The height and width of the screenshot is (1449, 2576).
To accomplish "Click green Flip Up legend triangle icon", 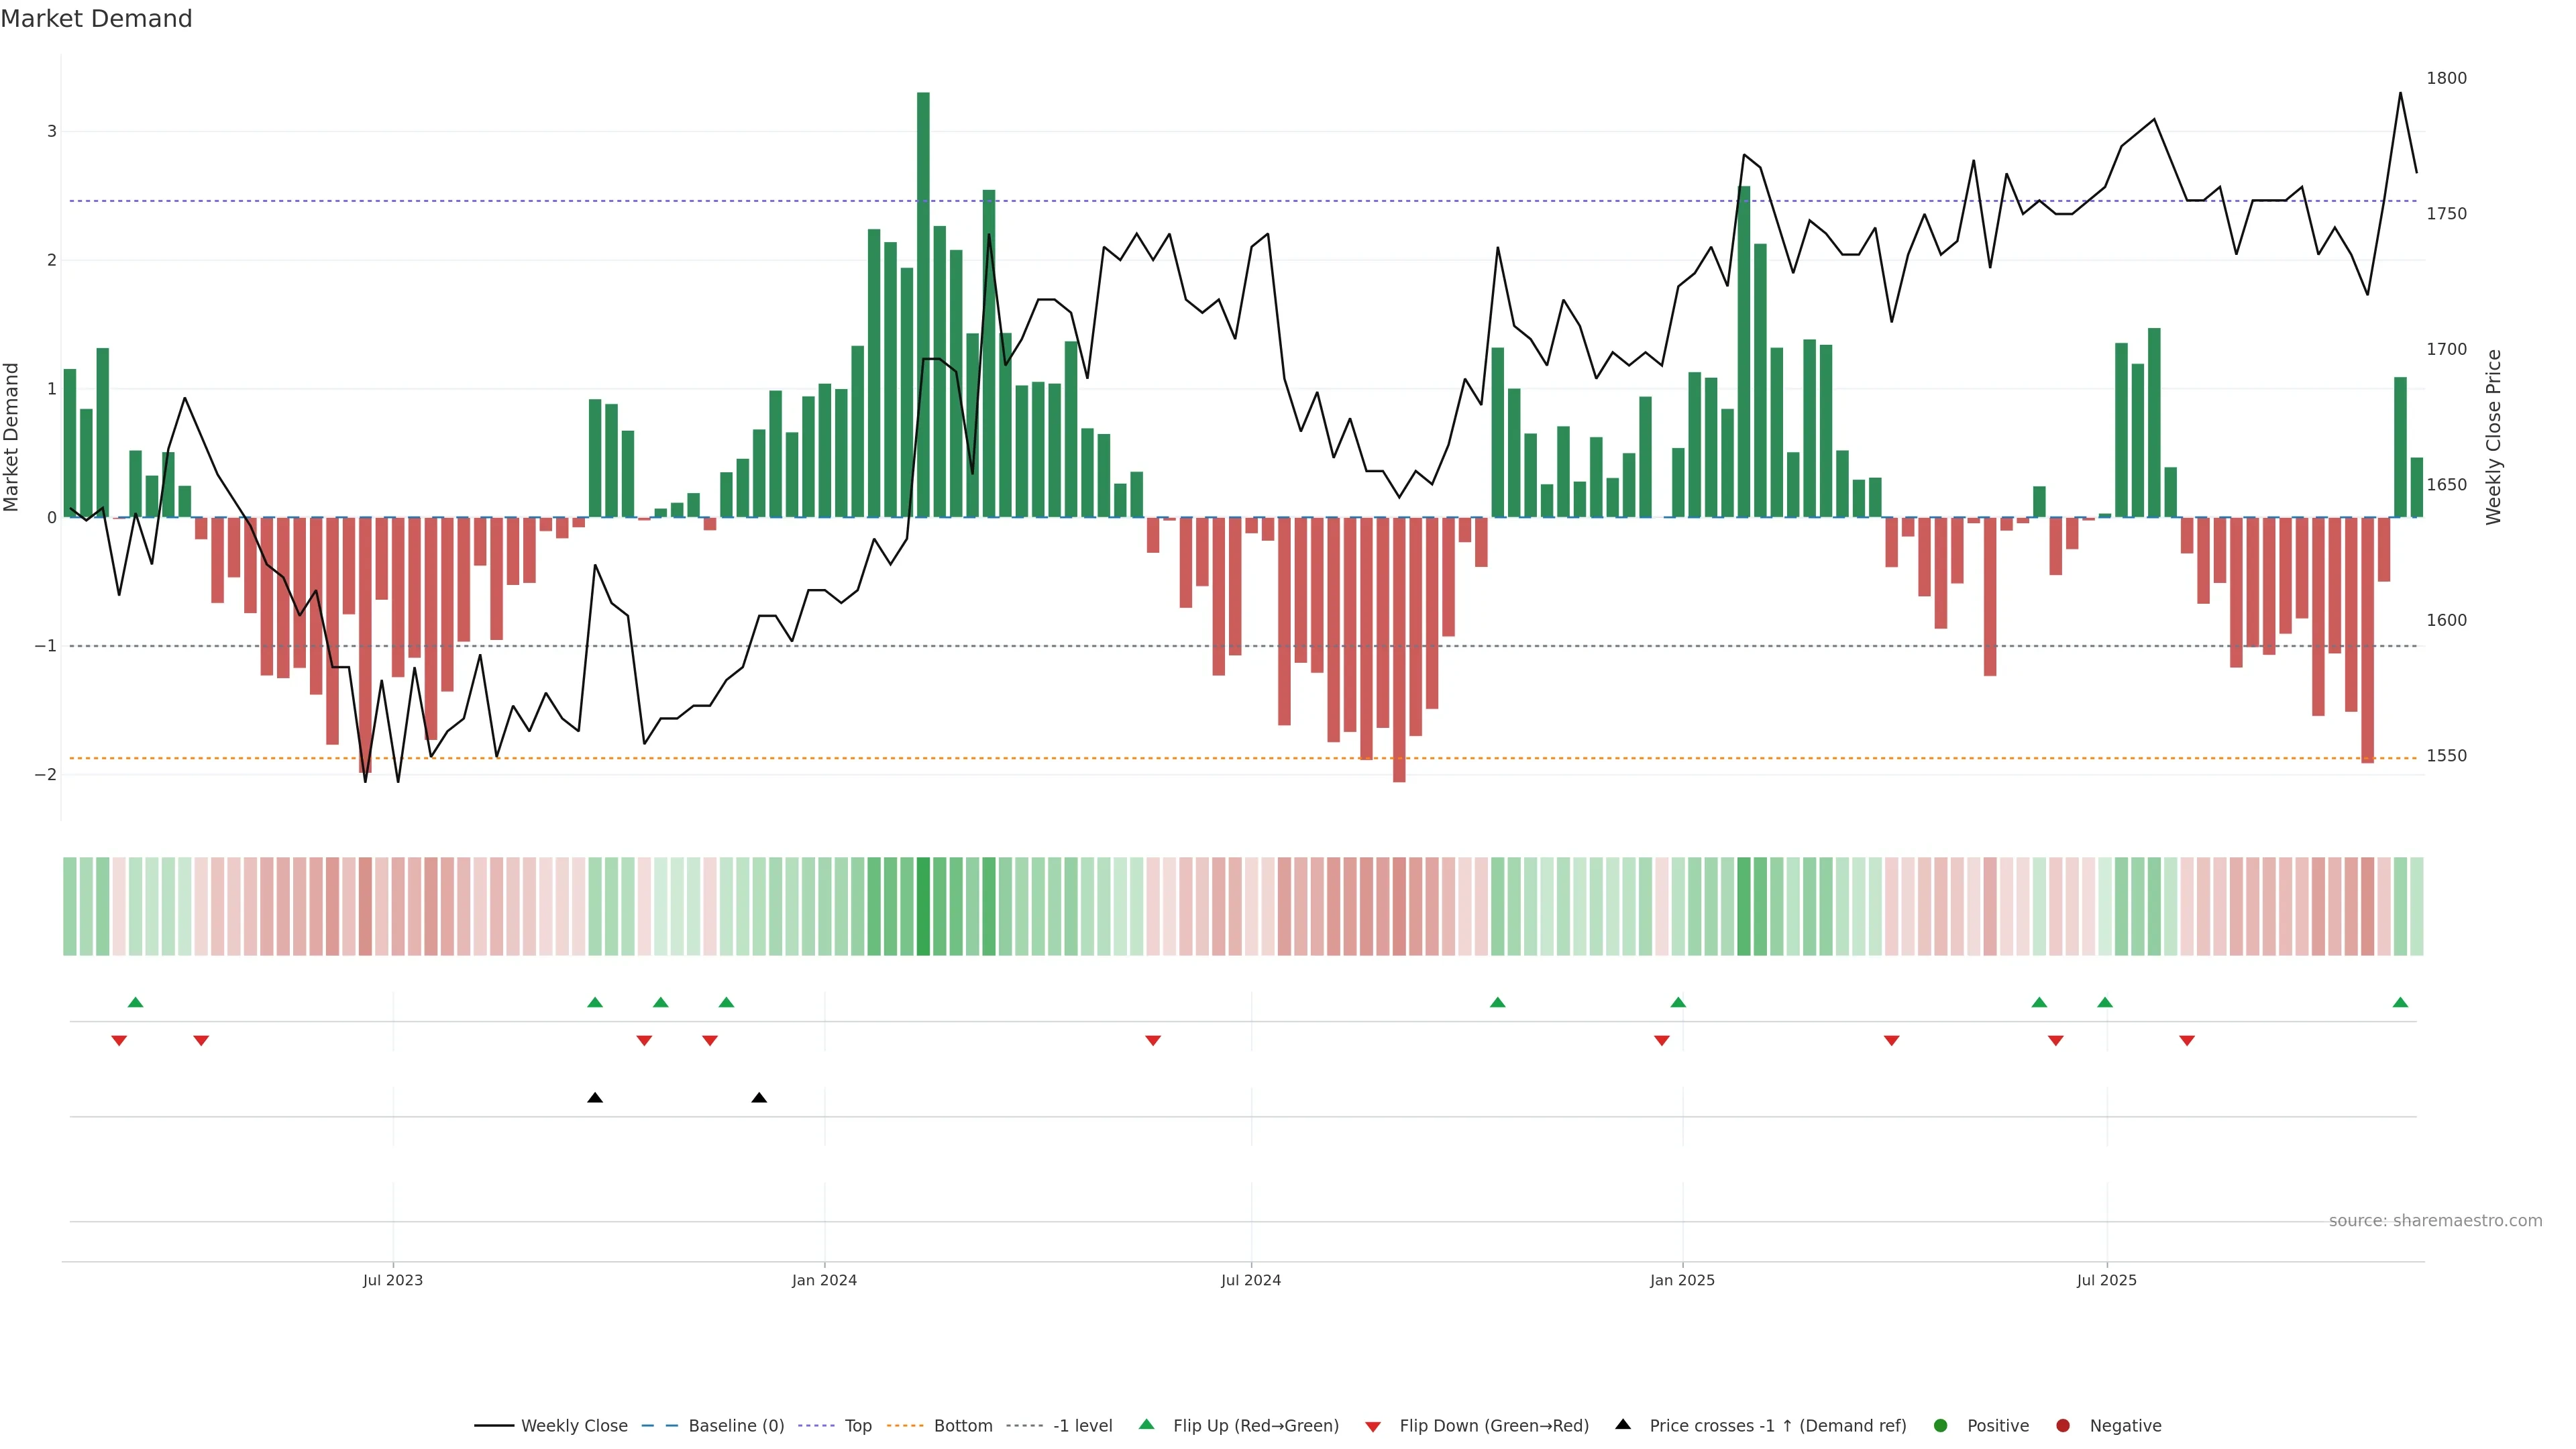I will 1147,1424.
